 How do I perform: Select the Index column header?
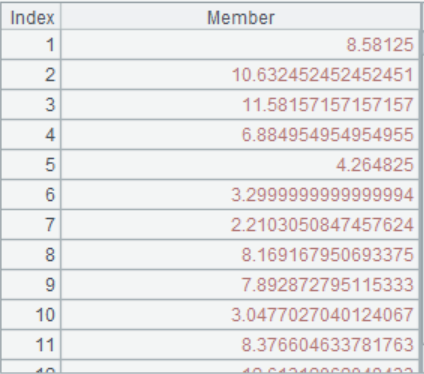(x=31, y=16)
